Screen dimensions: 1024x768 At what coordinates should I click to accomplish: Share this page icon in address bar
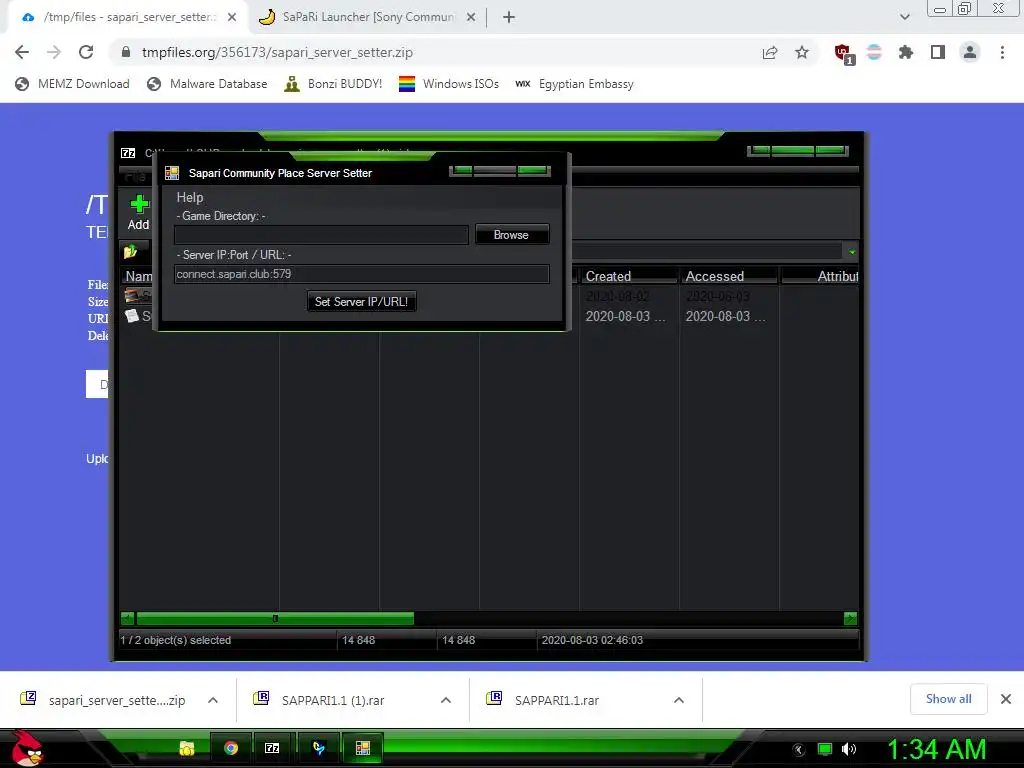click(x=770, y=52)
